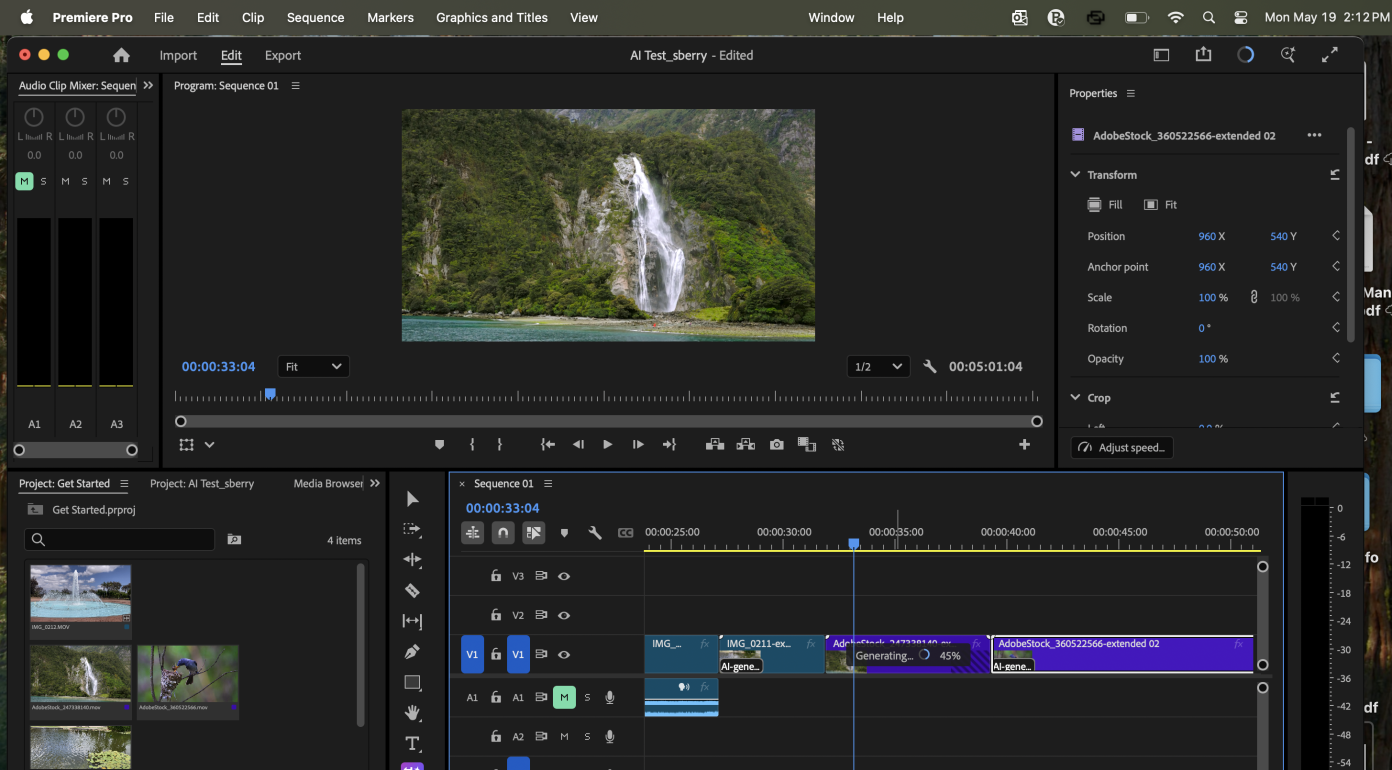Collapse the Crop section
Image resolution: width=1392 pixels, height=770 pixels.
pos(1076,398)
